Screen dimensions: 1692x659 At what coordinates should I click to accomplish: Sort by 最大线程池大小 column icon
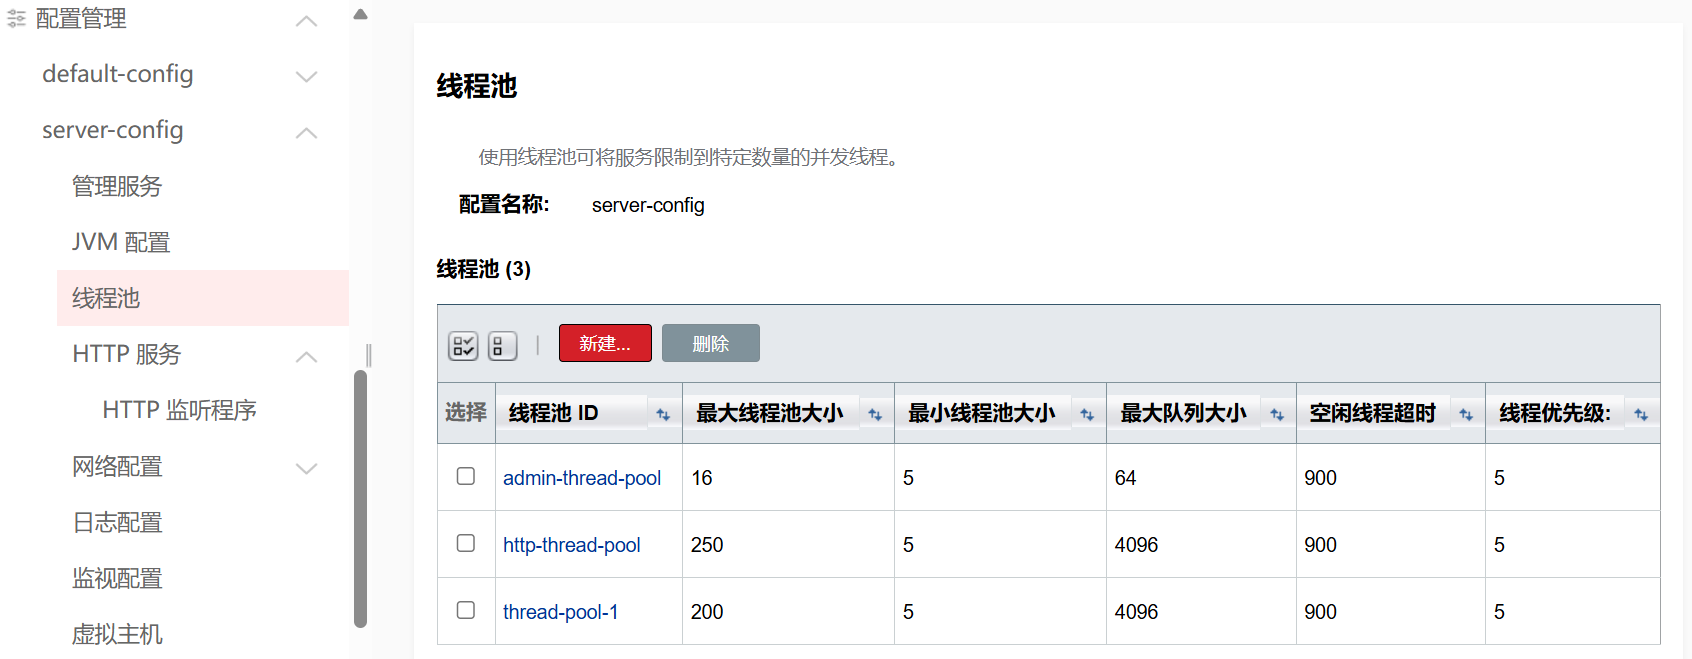click(875, 414)
